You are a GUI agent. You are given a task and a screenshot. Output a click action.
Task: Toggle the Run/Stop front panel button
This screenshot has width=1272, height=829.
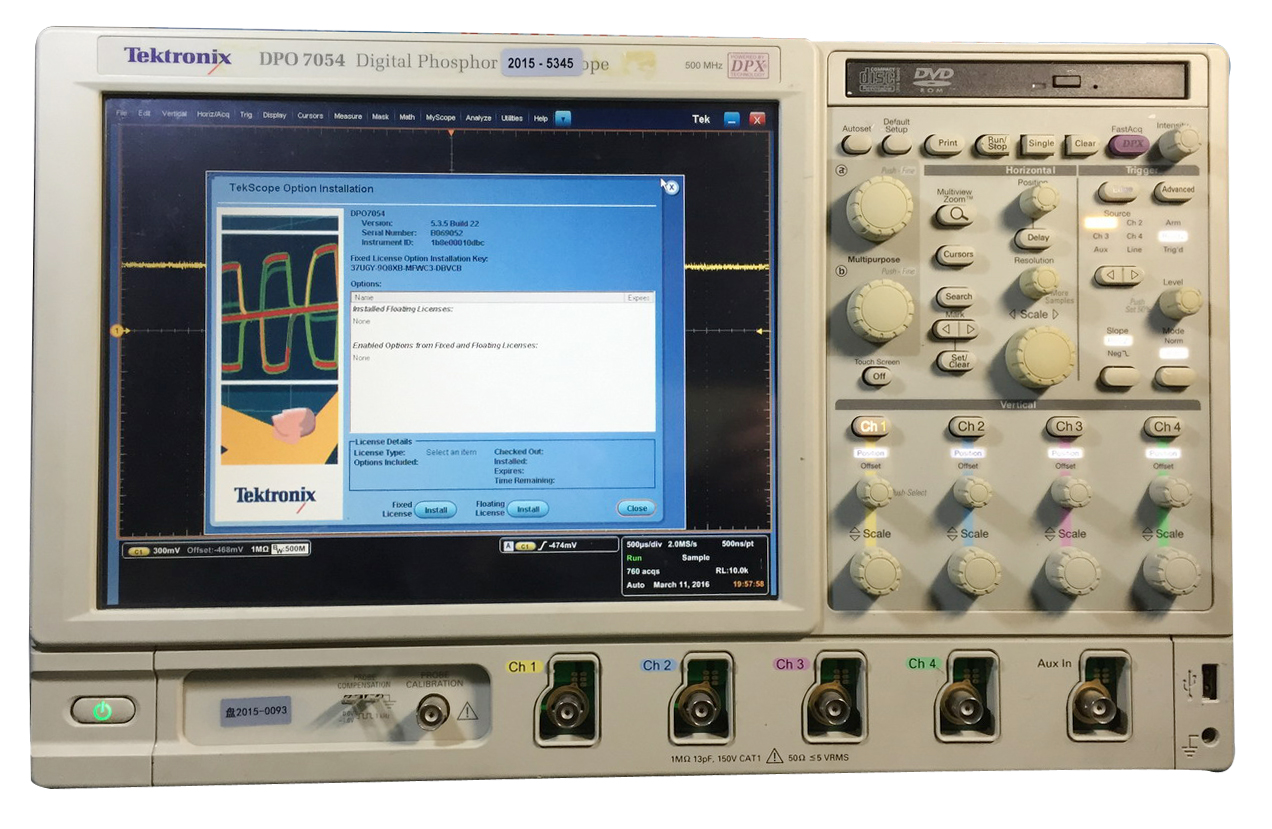994,144
